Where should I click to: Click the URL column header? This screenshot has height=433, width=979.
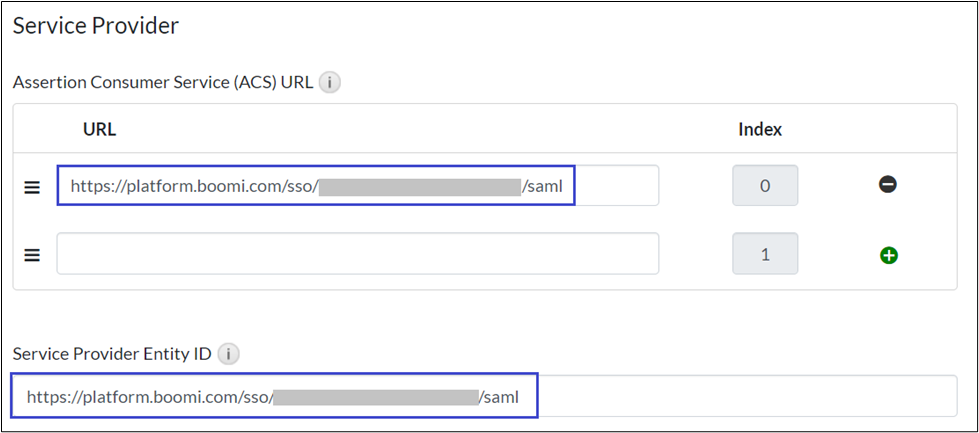click(x=100, y=129)
